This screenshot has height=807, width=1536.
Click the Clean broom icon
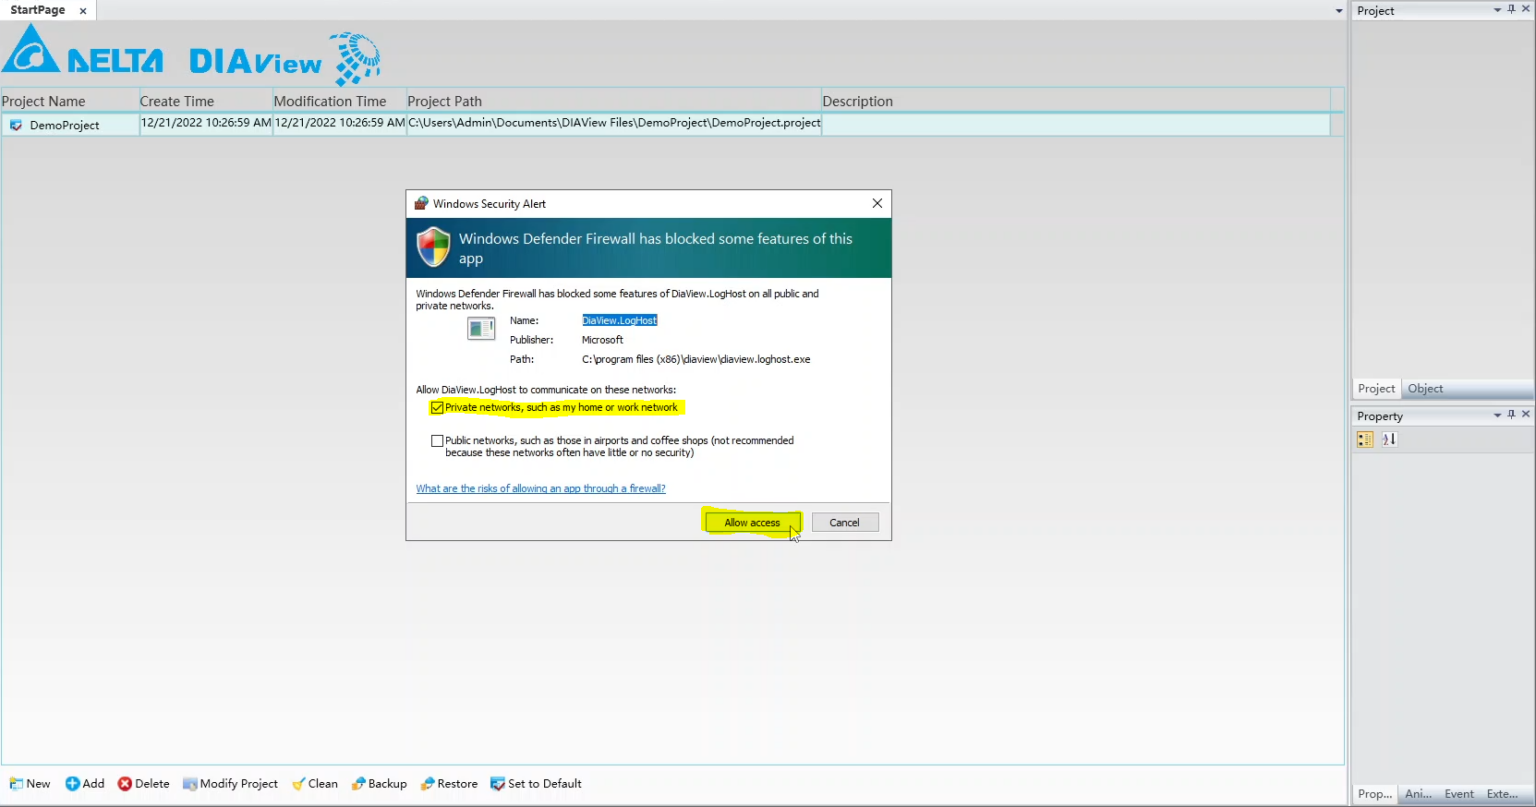(299, 784)
